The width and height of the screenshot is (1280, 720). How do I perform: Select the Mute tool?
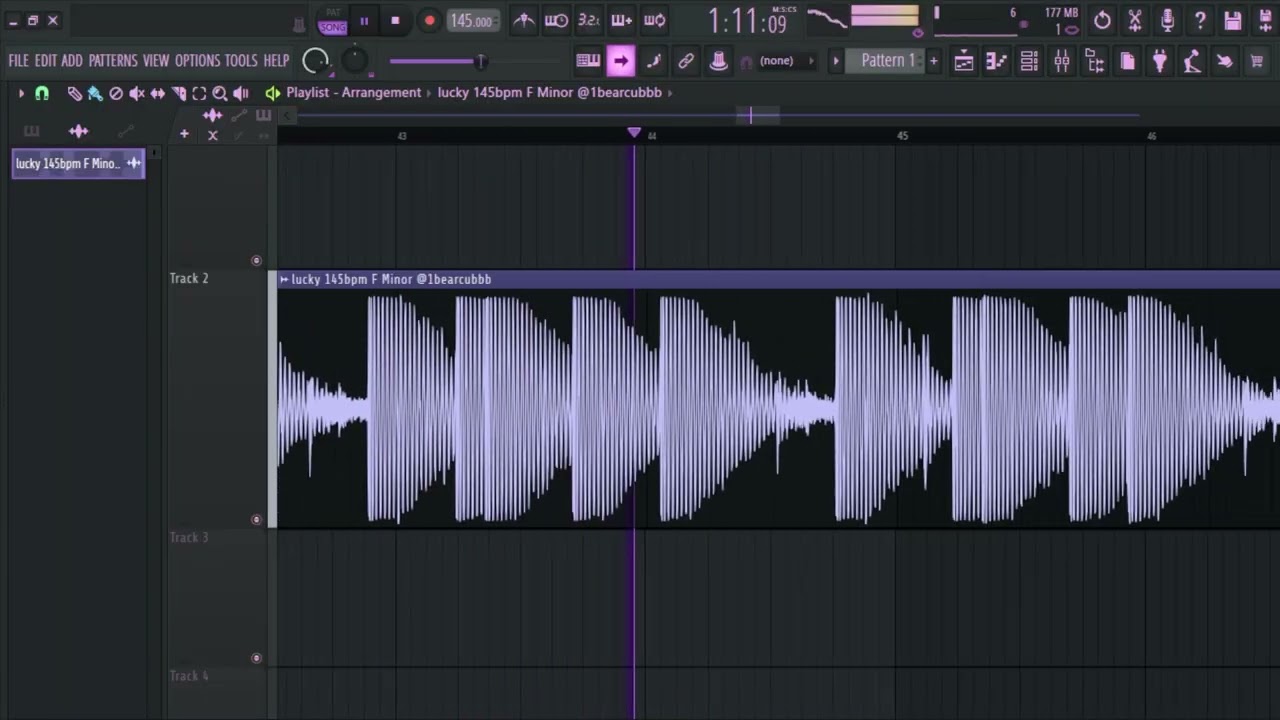(x=137, y=93)
